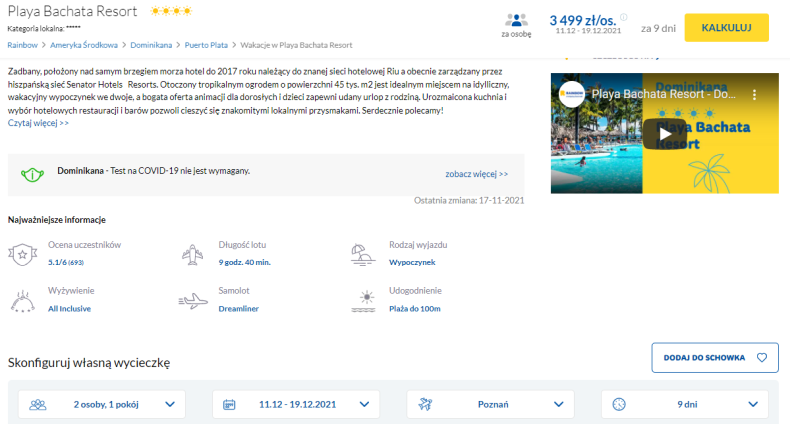Click zobacz więcej in COVID notice
The image size is (790, 424).
pos(476,174)
